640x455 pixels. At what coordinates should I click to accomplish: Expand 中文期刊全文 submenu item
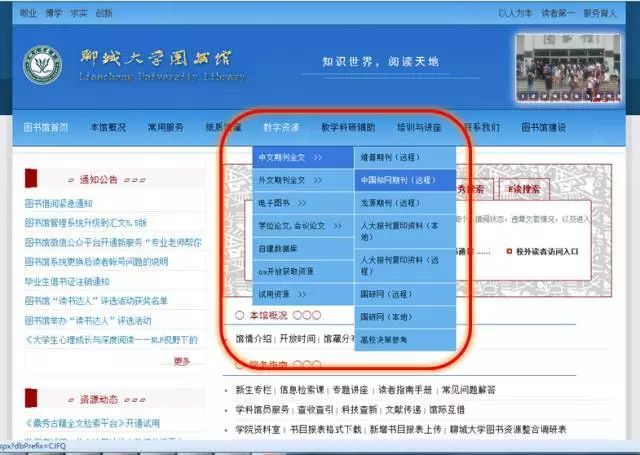(303, 158)
